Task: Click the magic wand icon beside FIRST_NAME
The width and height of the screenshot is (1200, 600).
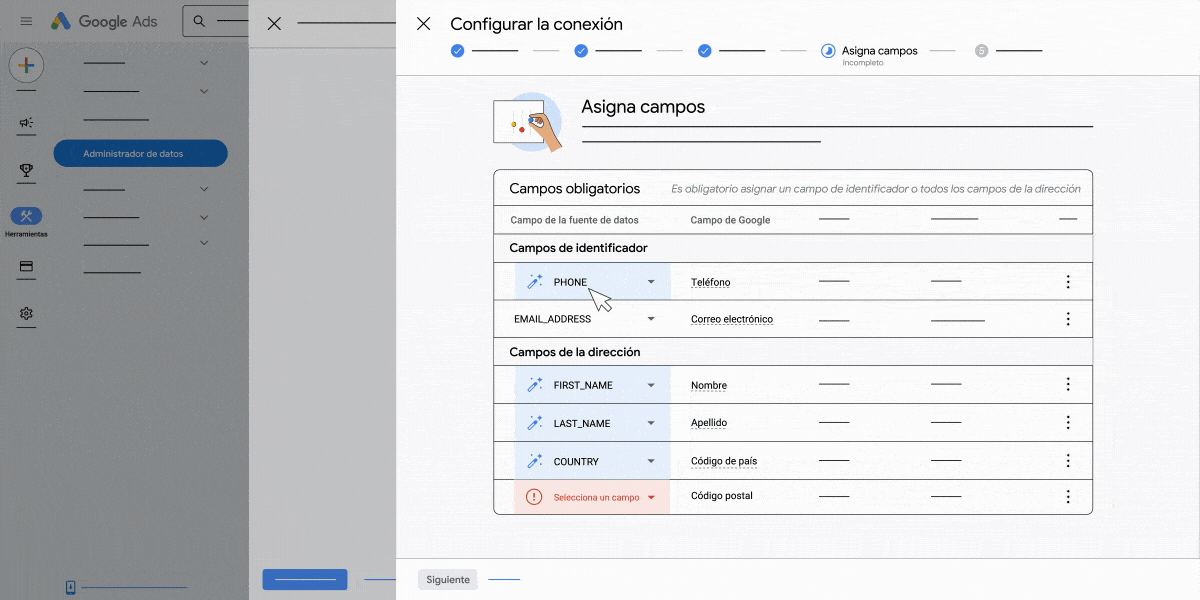Action: (x=535, y=385)
